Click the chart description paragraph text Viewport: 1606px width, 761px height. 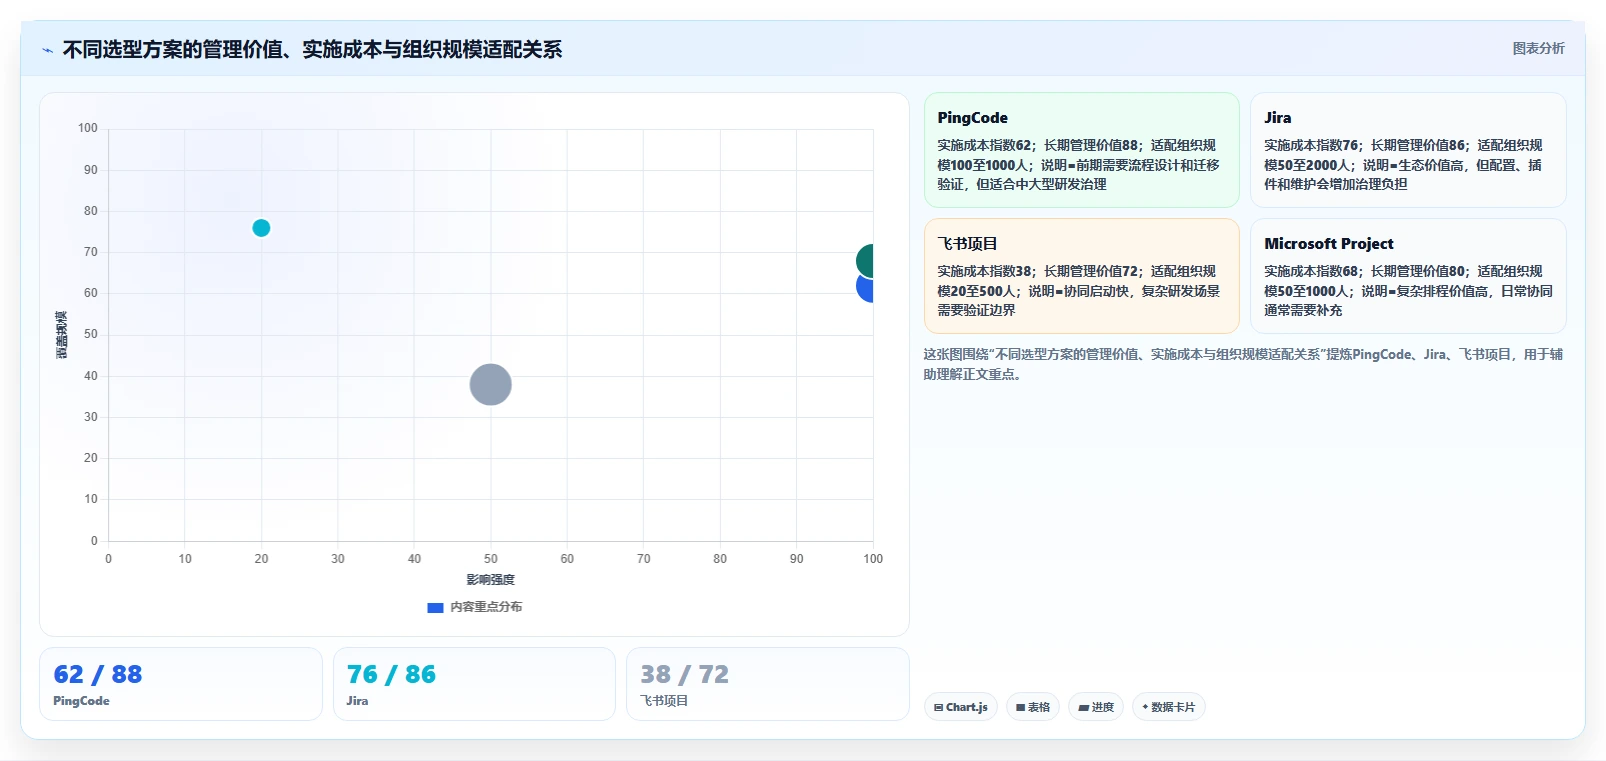(x=1243, y=364)
